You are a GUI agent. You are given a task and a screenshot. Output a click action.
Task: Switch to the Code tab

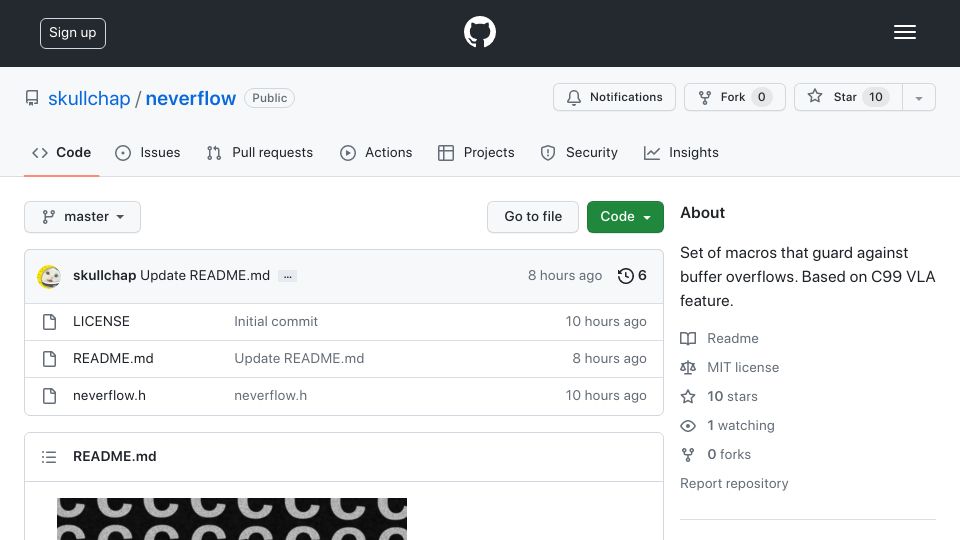[x=62, y=152]
